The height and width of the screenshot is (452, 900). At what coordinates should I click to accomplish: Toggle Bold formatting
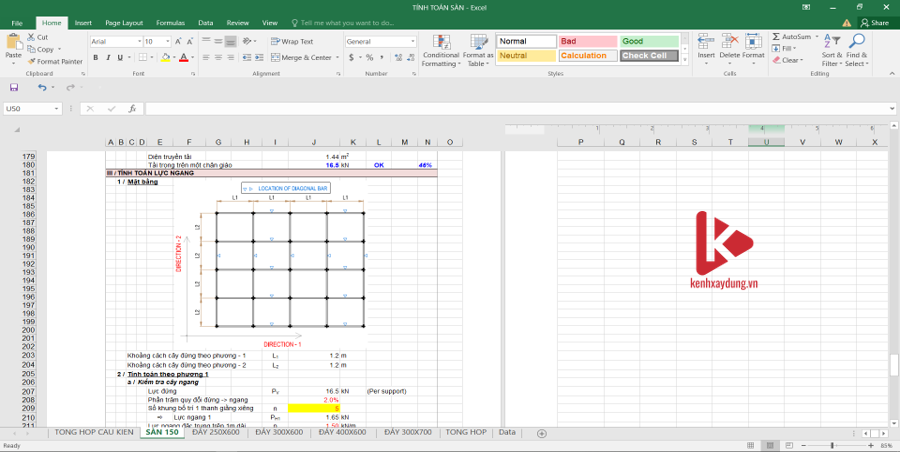[x=95, y=58]
